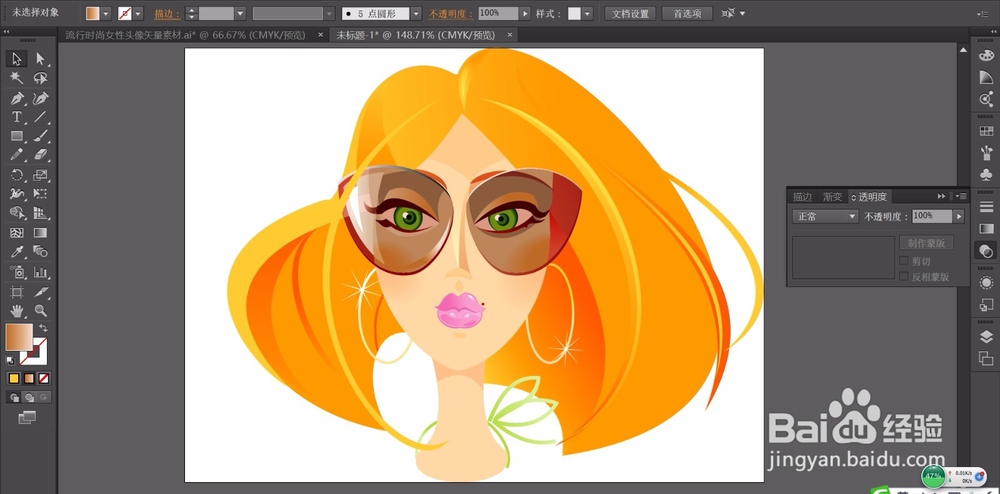
Task: Select the Eyedropper tool
Action: pyautogui.click(x=17, y=252)
